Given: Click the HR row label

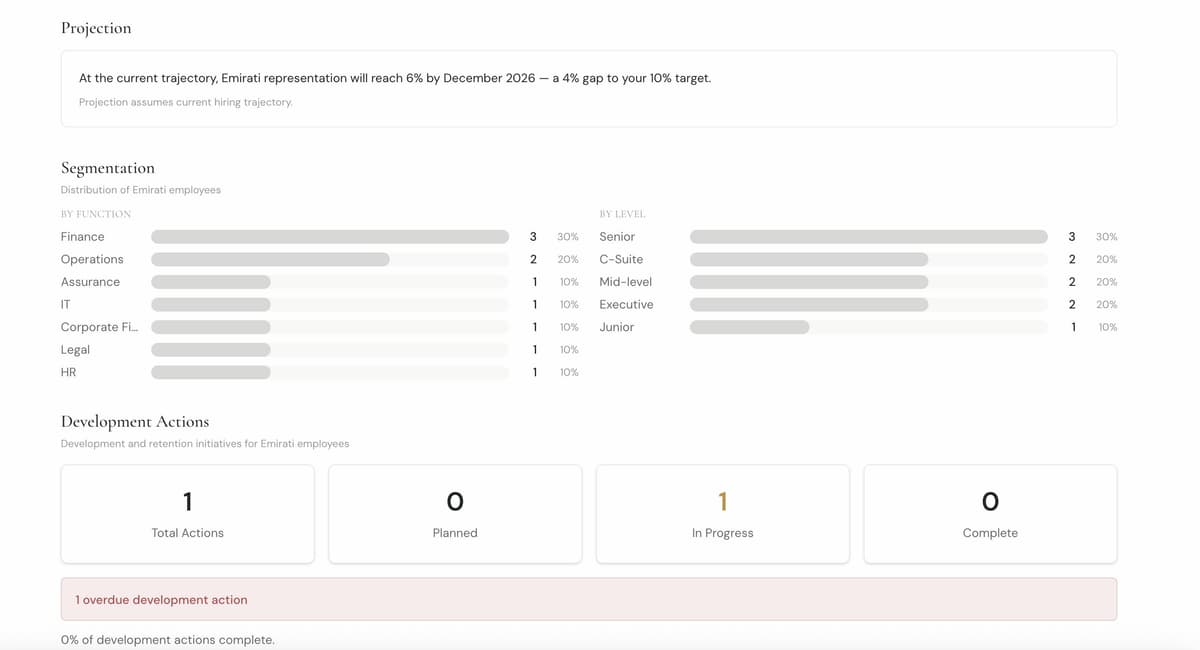Looking at the screenshot, I should click(x=68, y=372).
